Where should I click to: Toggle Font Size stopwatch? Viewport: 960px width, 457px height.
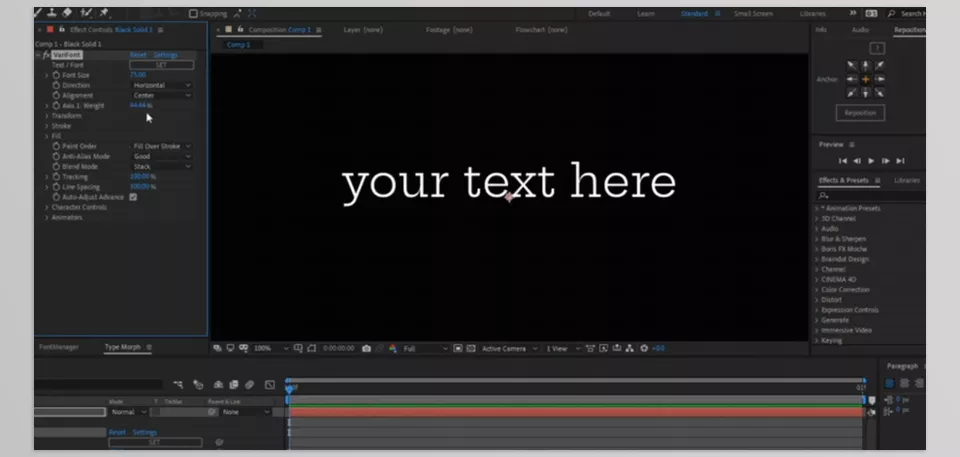56,75
